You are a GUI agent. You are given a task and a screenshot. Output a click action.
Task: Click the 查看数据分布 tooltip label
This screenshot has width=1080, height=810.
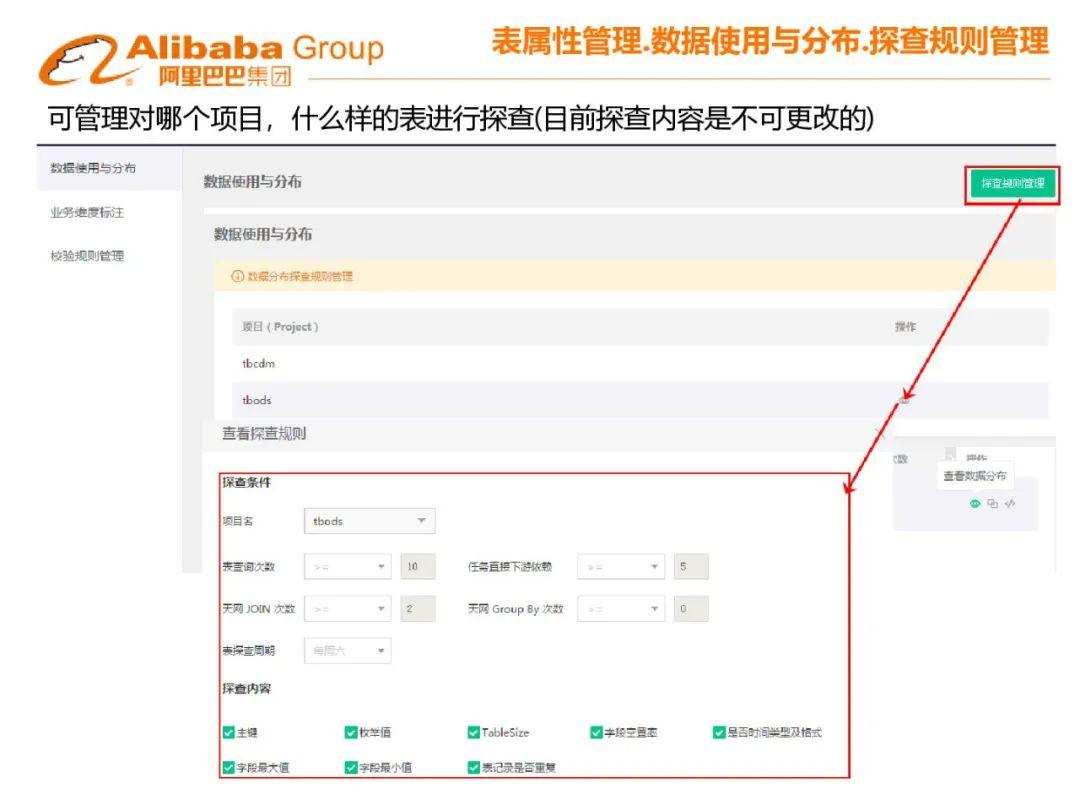pyautogui.click(x=974, y=475)
